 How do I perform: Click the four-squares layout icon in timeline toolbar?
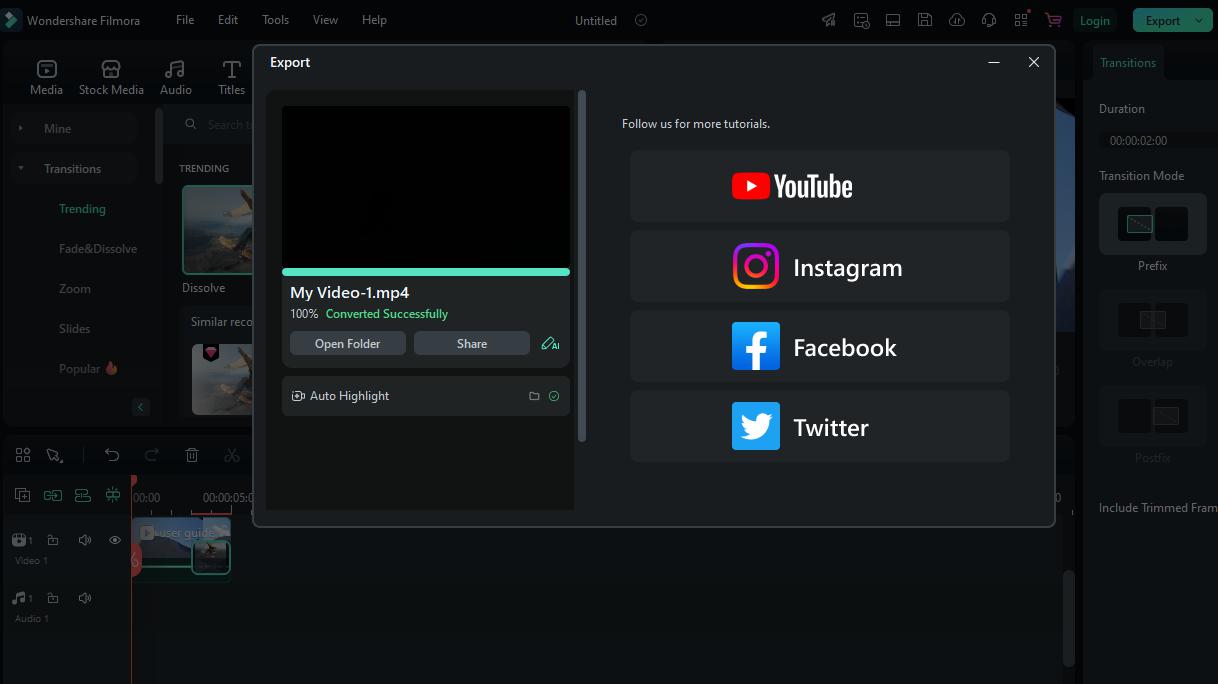(x=23, y=455)
